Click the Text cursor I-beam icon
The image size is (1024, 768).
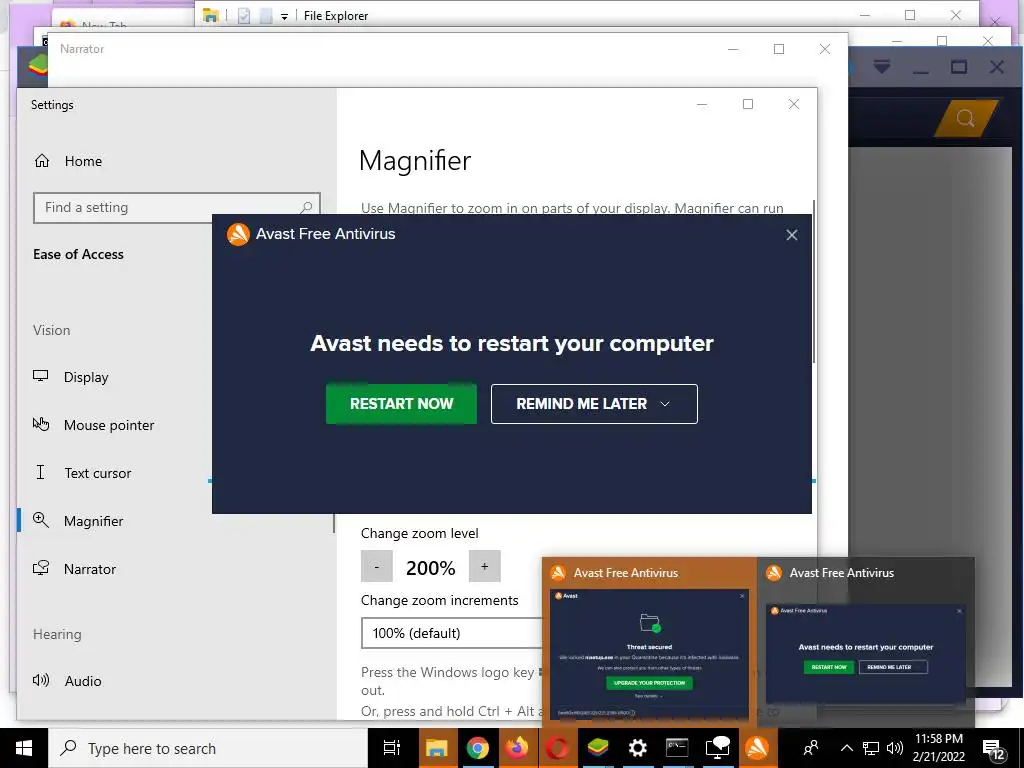pos(40,472)
